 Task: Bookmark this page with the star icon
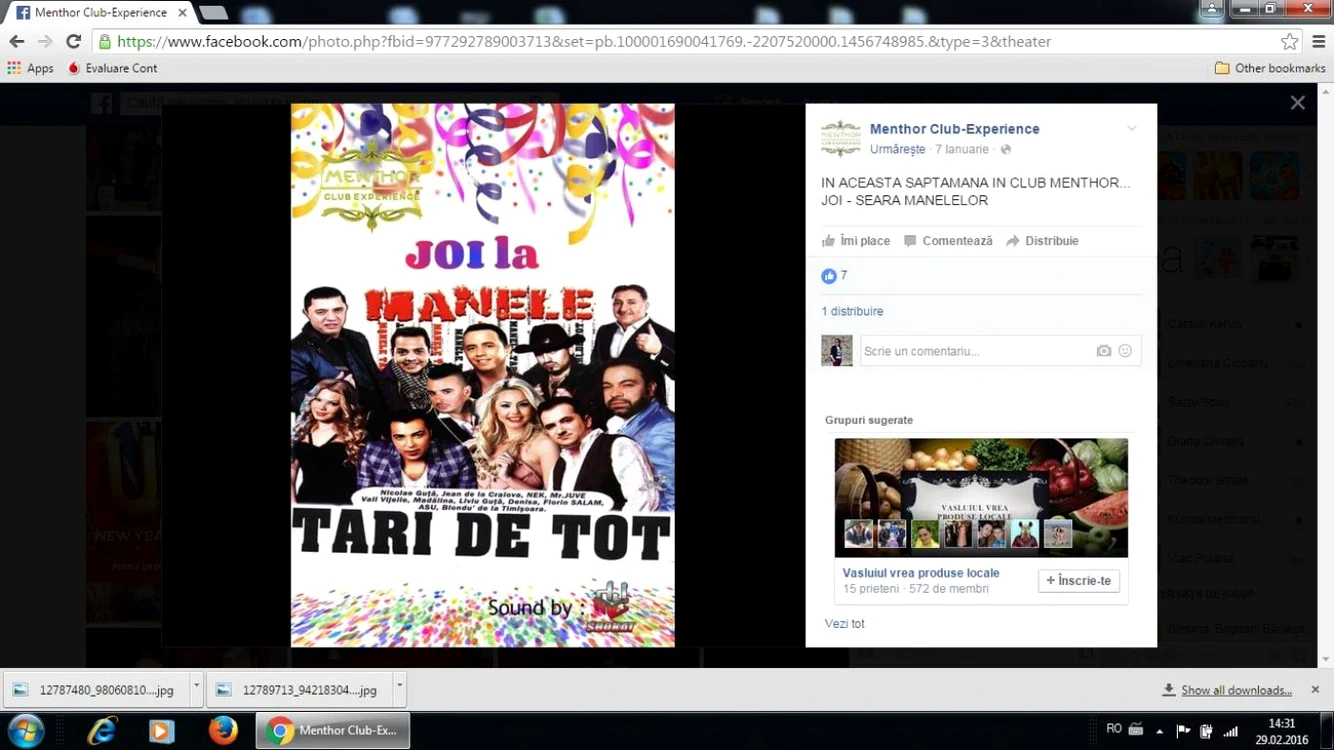pyautogui.click(x=1290, y=42)
